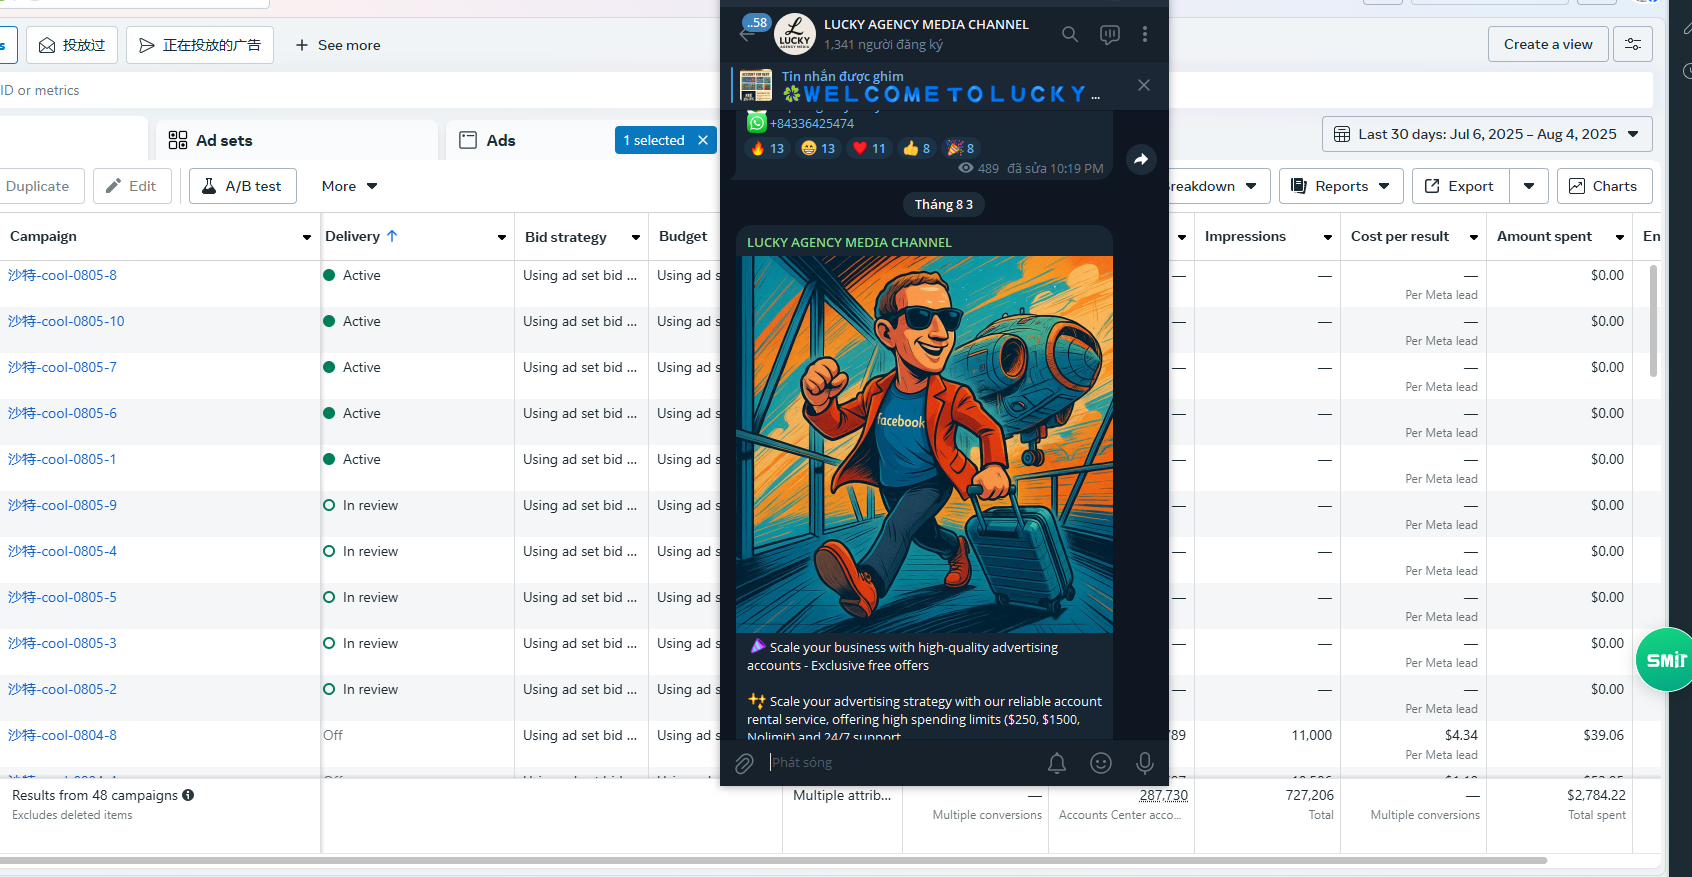Attach a file with paperclip icon
The image size is (1692, 877).
[x=744, y=764]
